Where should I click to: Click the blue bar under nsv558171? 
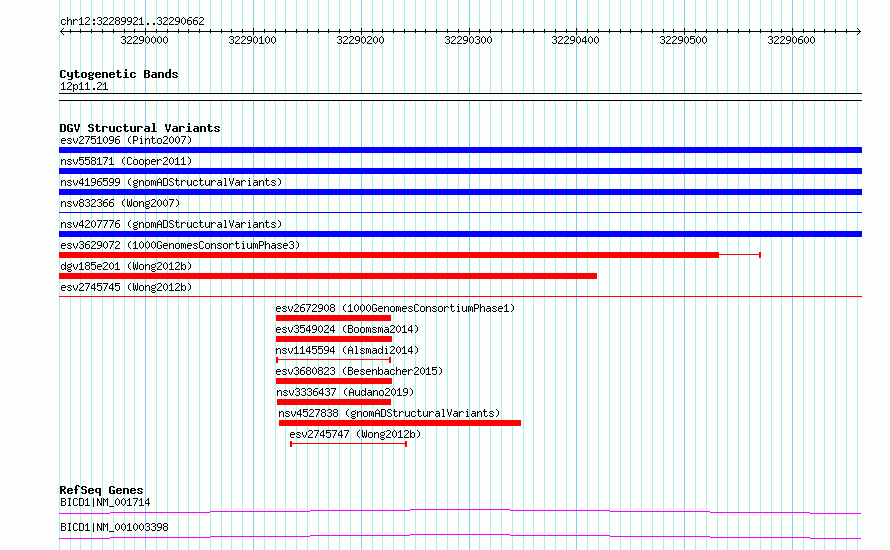pyautogui.click(x=460, y=171)
